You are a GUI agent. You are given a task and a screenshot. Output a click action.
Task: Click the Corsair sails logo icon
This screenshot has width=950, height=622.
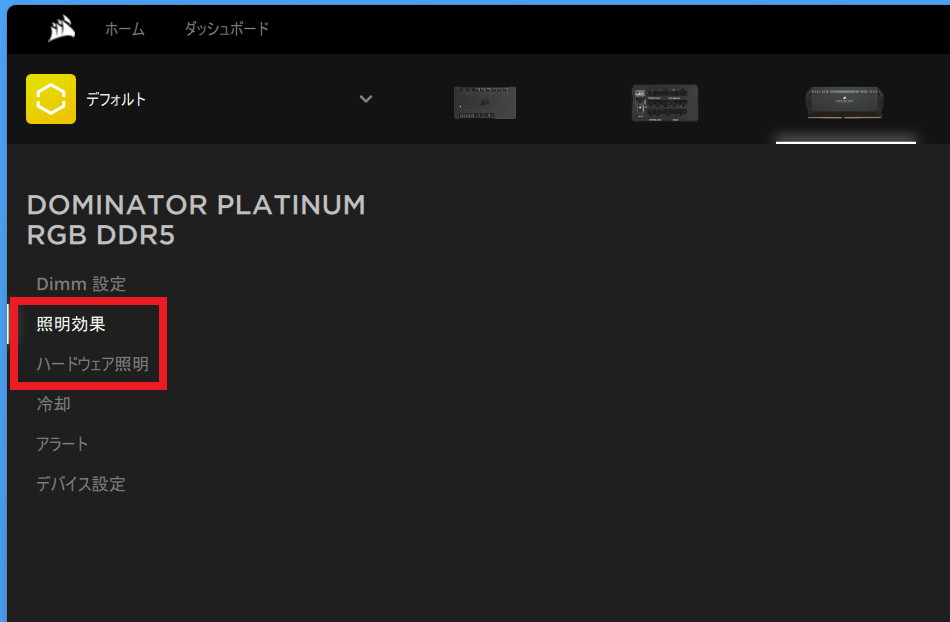(61, 28)
